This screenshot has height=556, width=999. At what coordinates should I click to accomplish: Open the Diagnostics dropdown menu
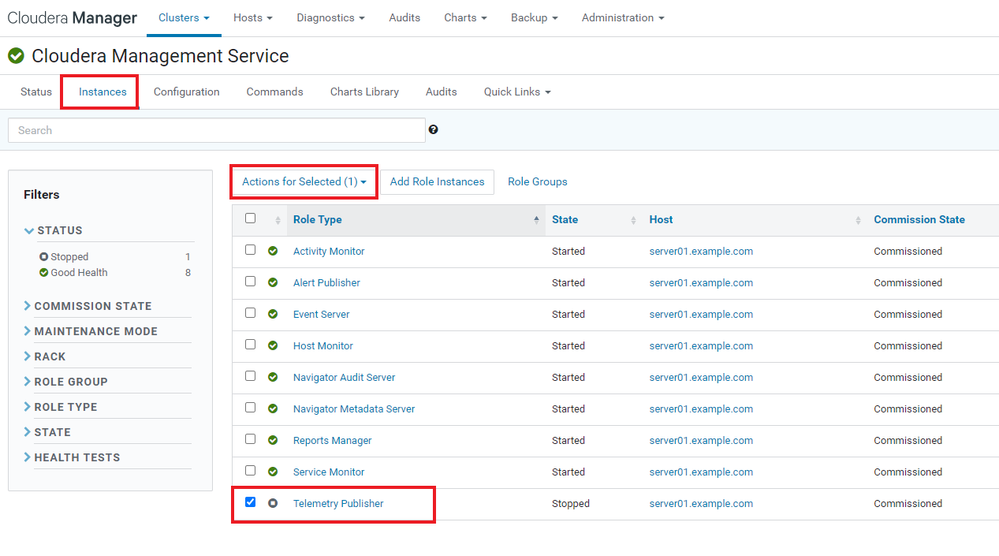330,18
